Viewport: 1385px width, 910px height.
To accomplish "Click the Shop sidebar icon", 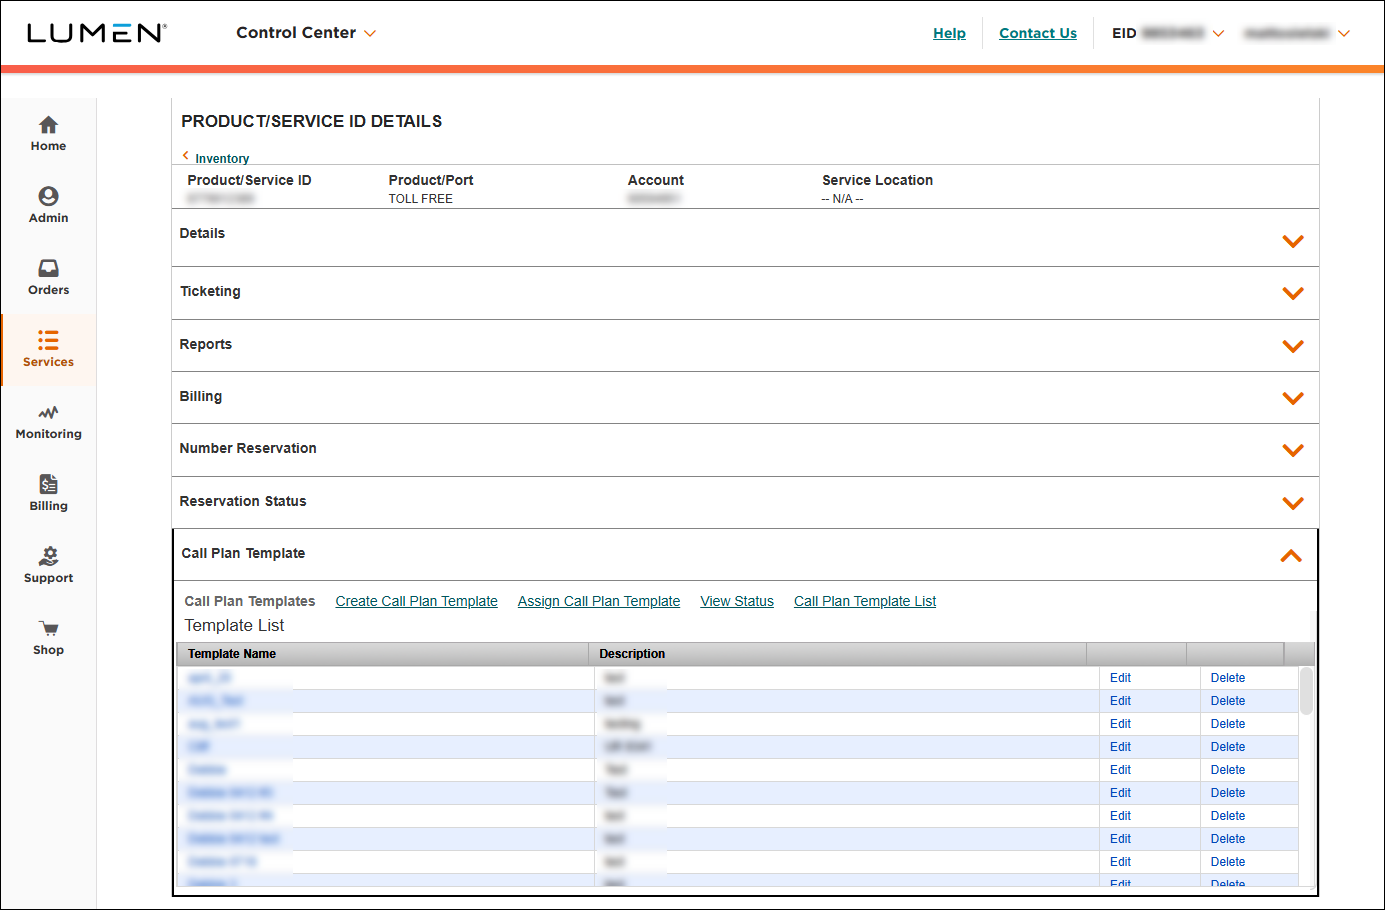I will [48, 637].
